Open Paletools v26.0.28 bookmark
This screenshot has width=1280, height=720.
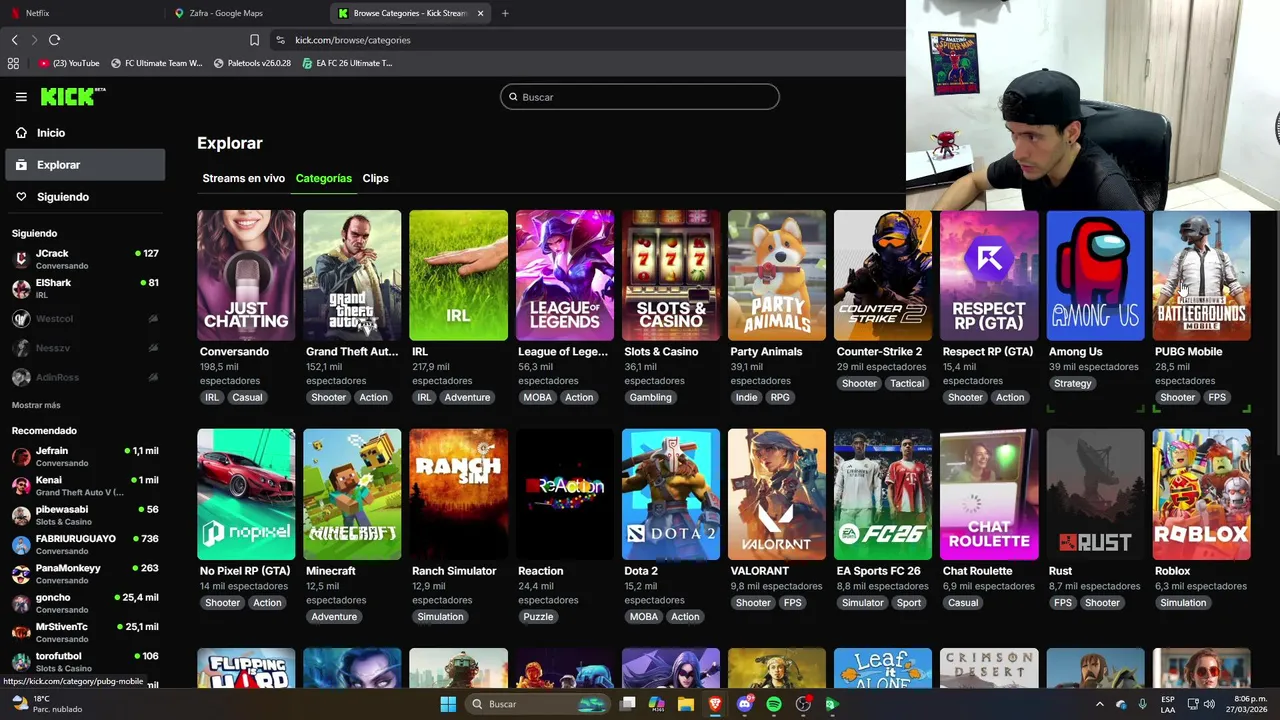252,63
